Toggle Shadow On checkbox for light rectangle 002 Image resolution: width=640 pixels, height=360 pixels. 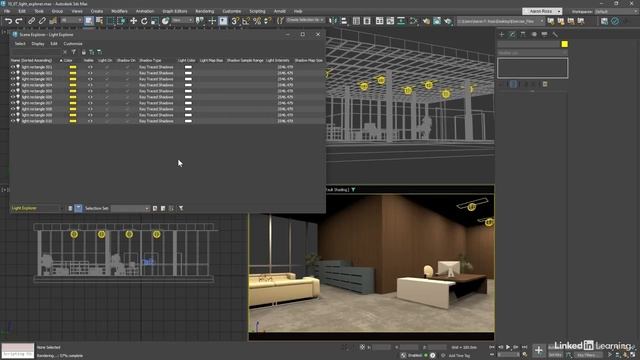click(x=127, y=73)
